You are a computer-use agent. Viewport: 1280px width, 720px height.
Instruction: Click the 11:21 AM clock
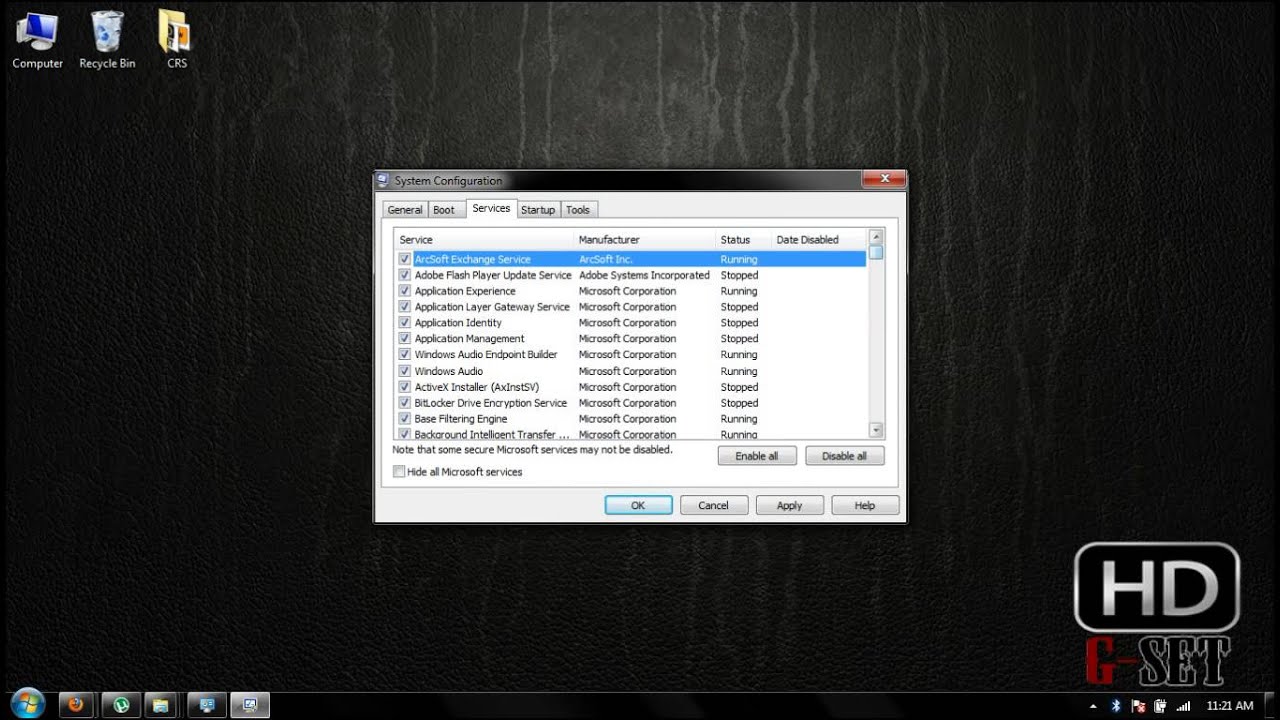tap(1229, 706)
